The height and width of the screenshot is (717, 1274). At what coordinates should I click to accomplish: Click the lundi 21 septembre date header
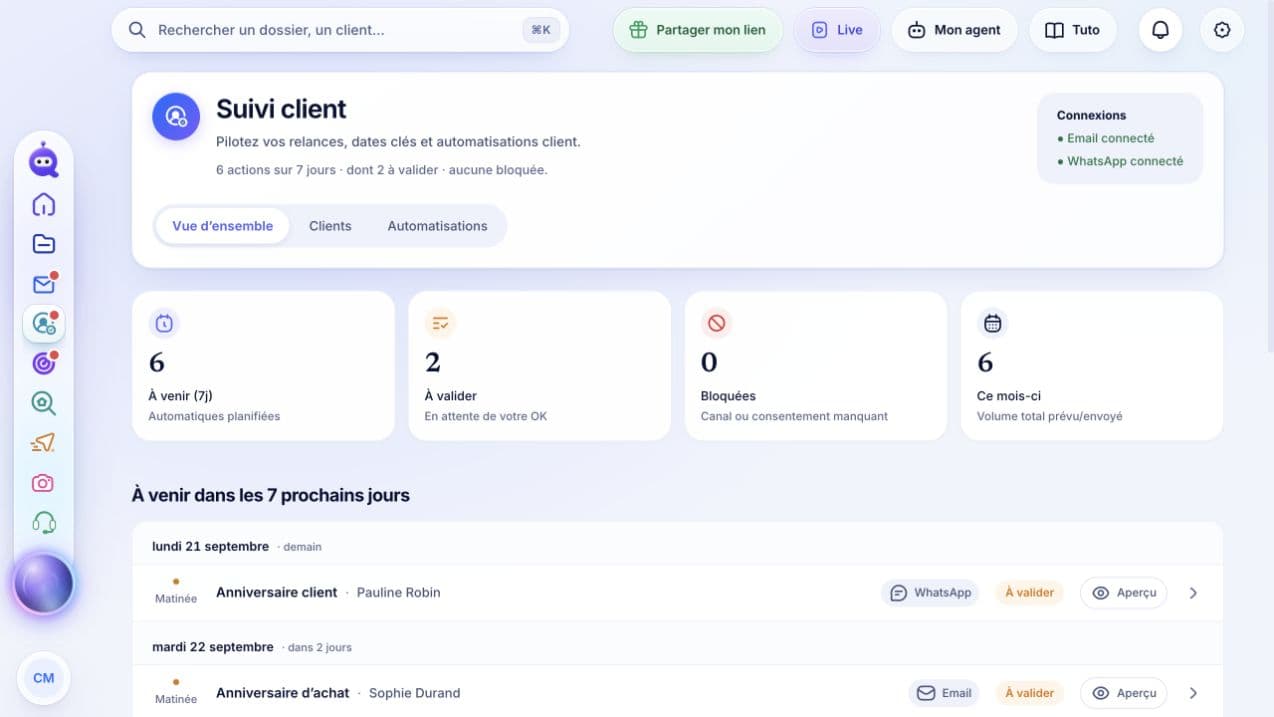210,547
